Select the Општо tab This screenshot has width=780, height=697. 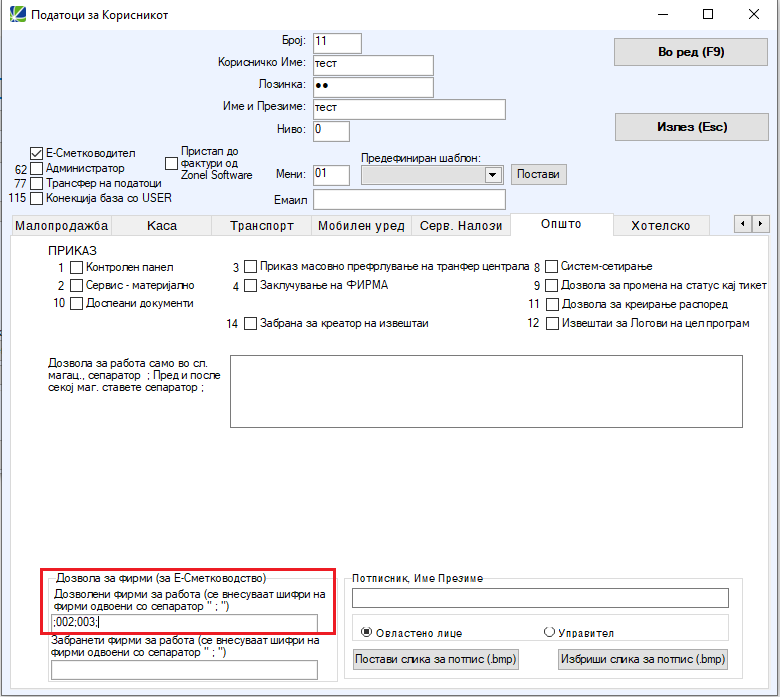point(561,224)
